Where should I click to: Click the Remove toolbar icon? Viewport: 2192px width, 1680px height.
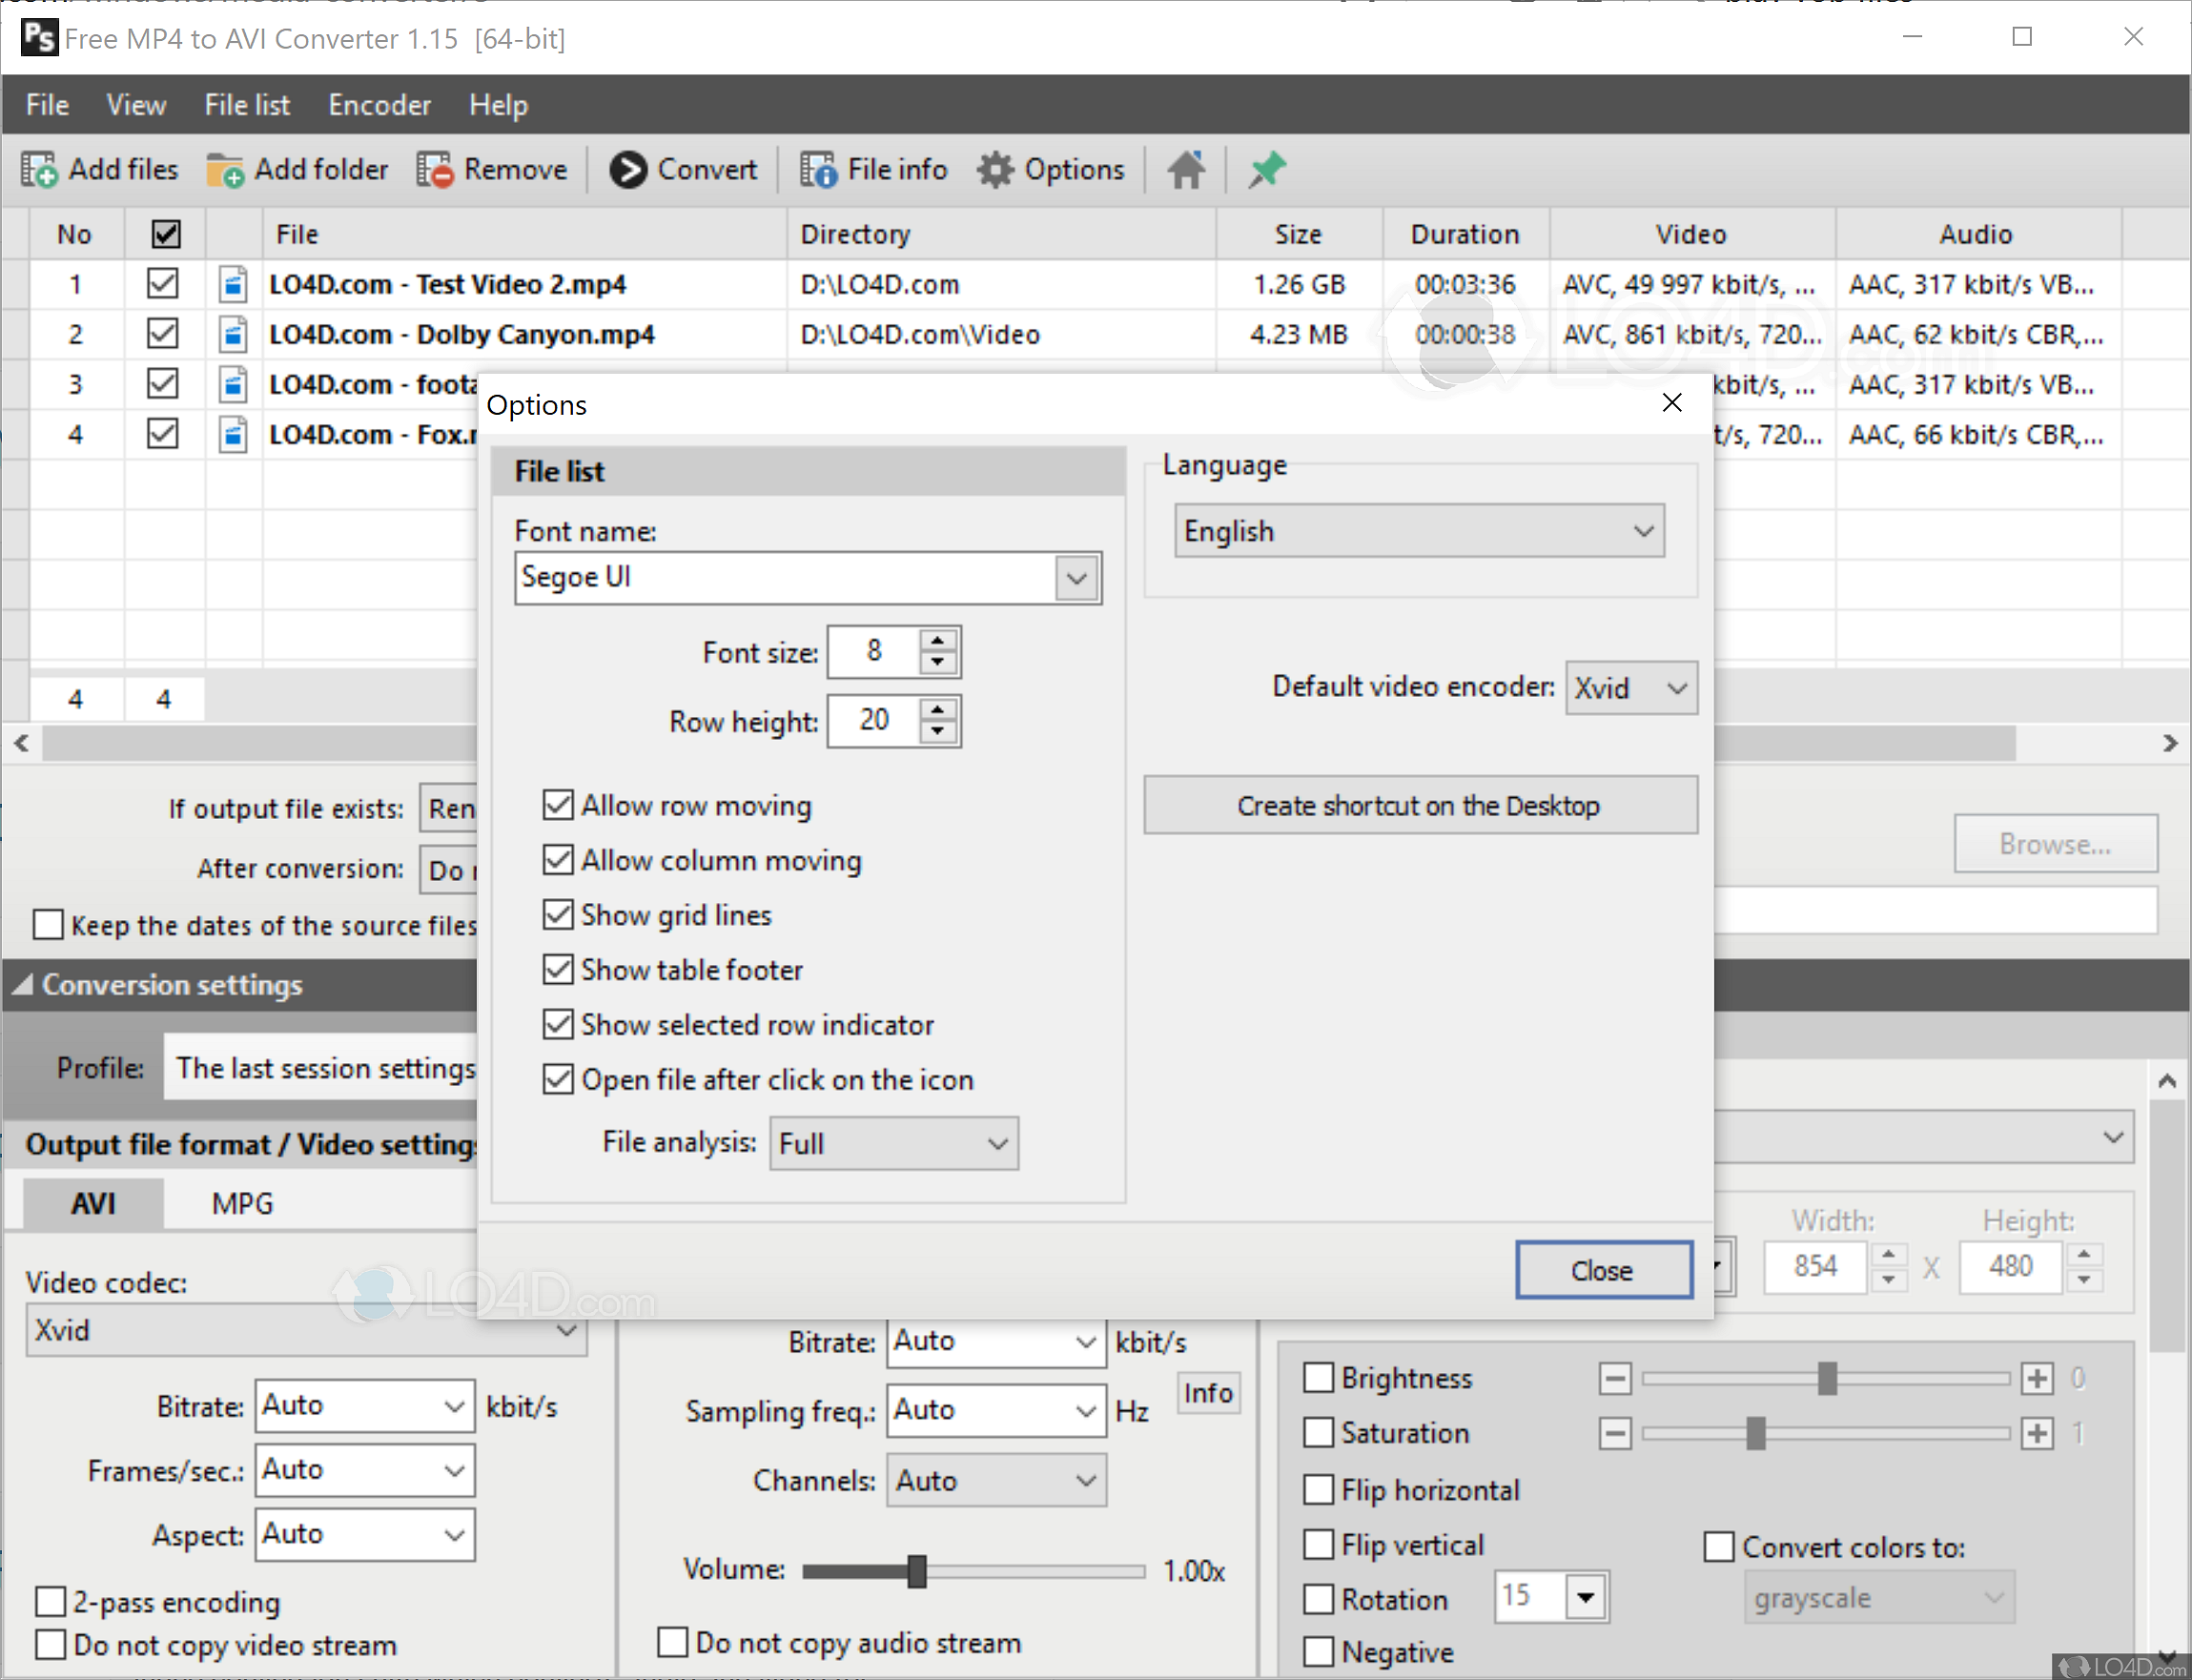click(x=435, y=170)
